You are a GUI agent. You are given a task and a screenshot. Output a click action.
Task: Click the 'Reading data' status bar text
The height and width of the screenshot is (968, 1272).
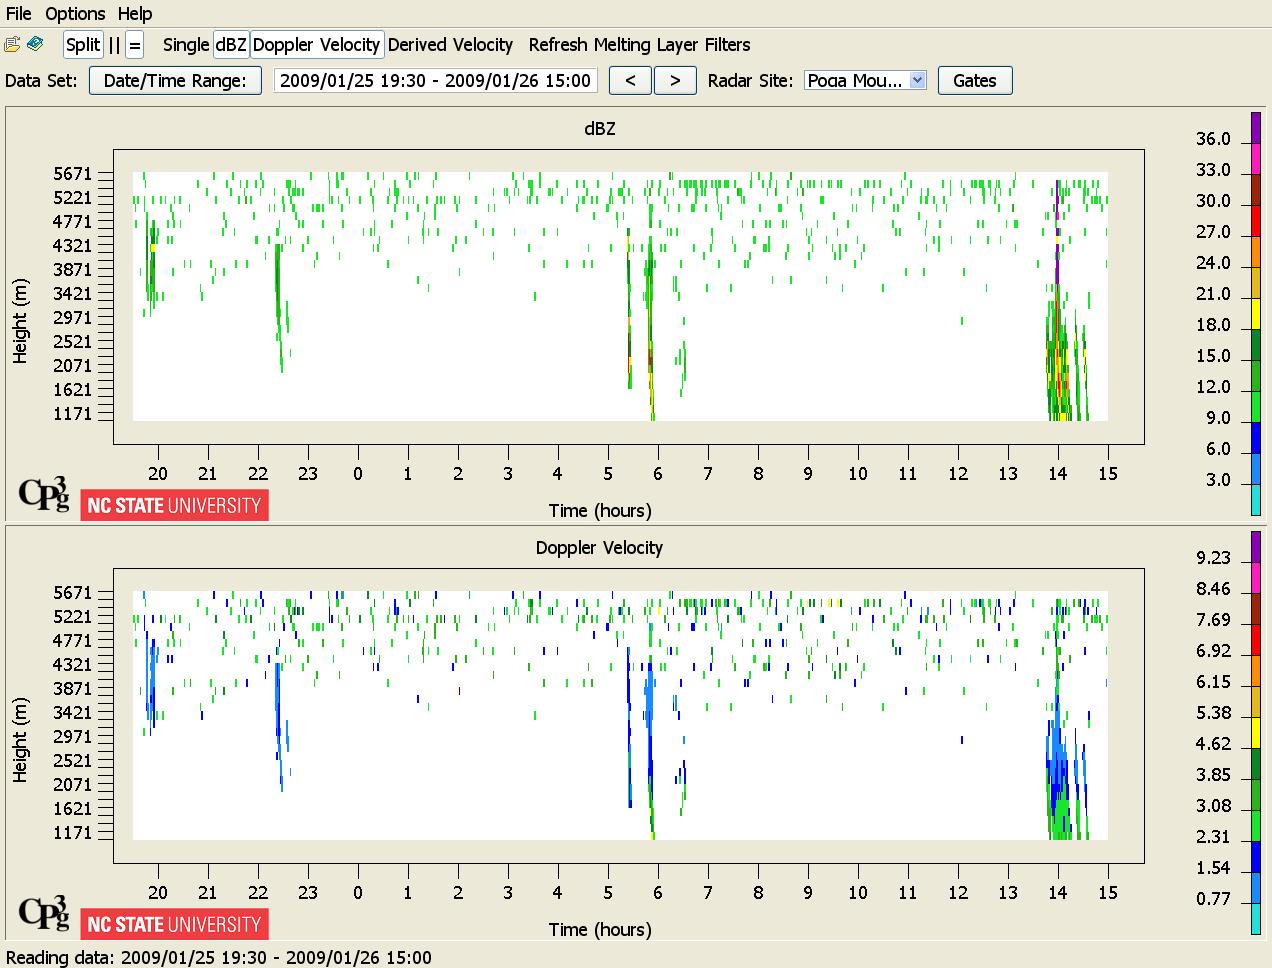pyautogui.click(x=219, y=958)
